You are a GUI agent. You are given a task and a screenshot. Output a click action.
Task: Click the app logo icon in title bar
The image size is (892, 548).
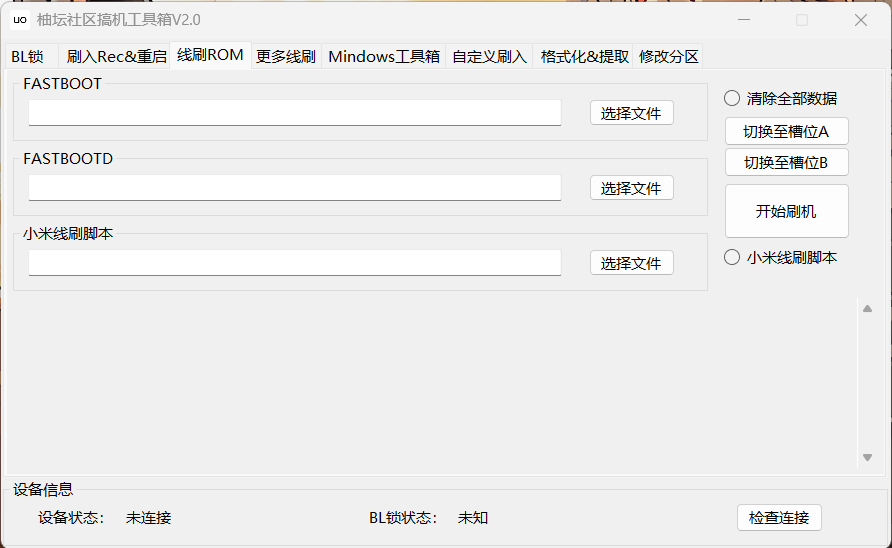click(20, 20)
